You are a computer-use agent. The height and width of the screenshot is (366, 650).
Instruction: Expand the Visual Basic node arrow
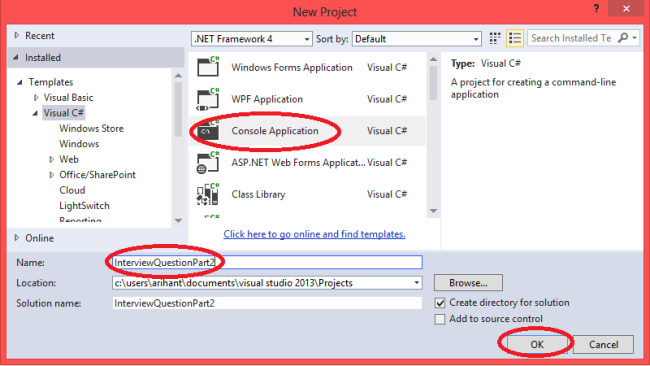[x=36, y=97]
